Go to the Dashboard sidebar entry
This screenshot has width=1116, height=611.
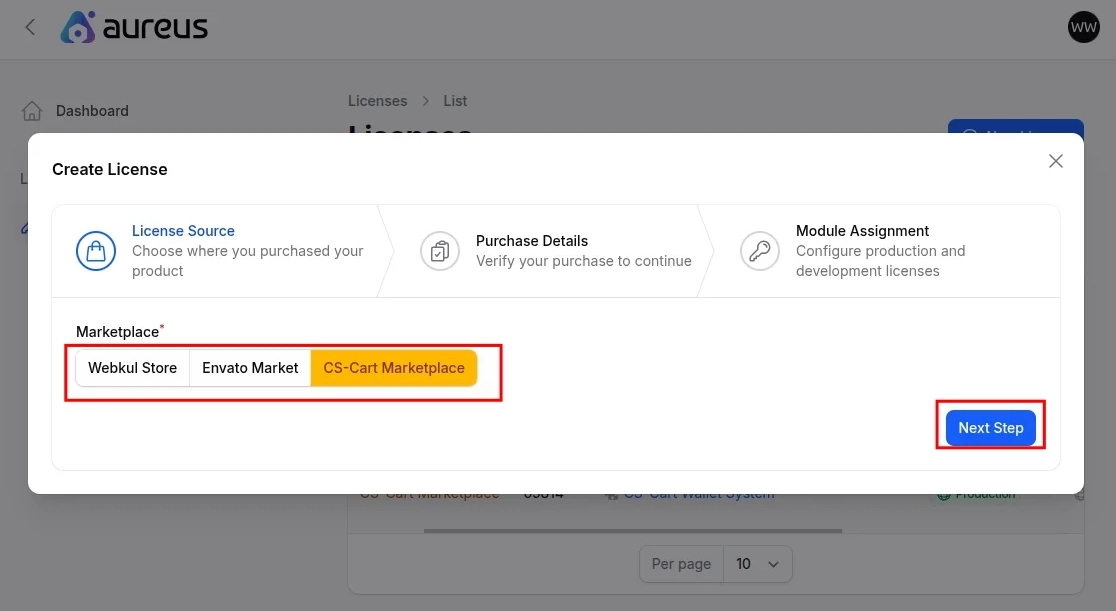click(92, 110)
